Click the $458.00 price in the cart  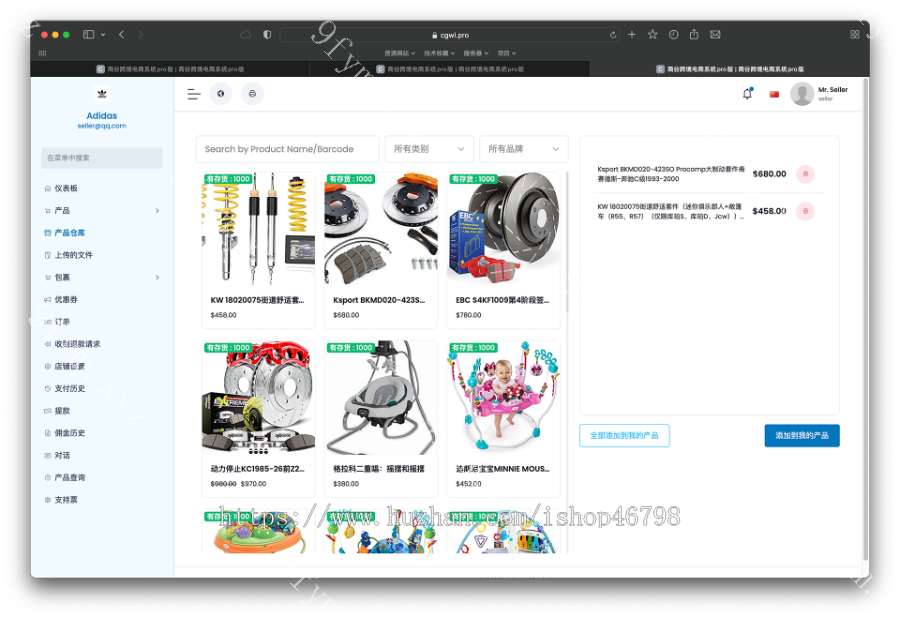pos(769,211)
